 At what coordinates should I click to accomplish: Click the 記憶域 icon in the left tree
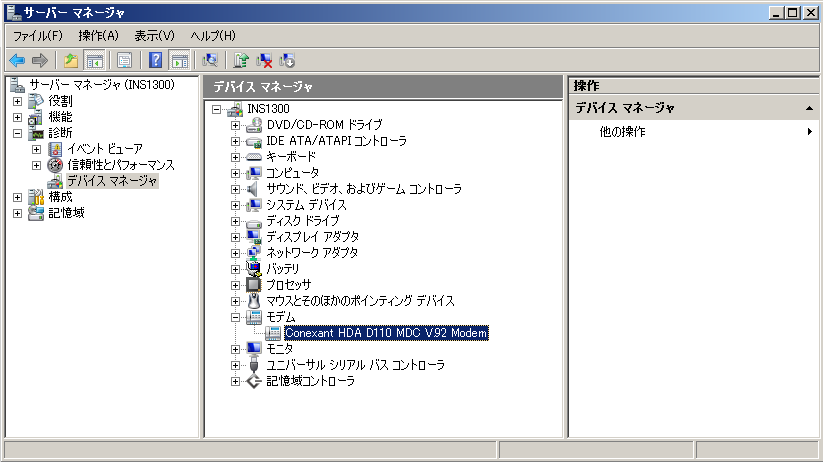36,213
